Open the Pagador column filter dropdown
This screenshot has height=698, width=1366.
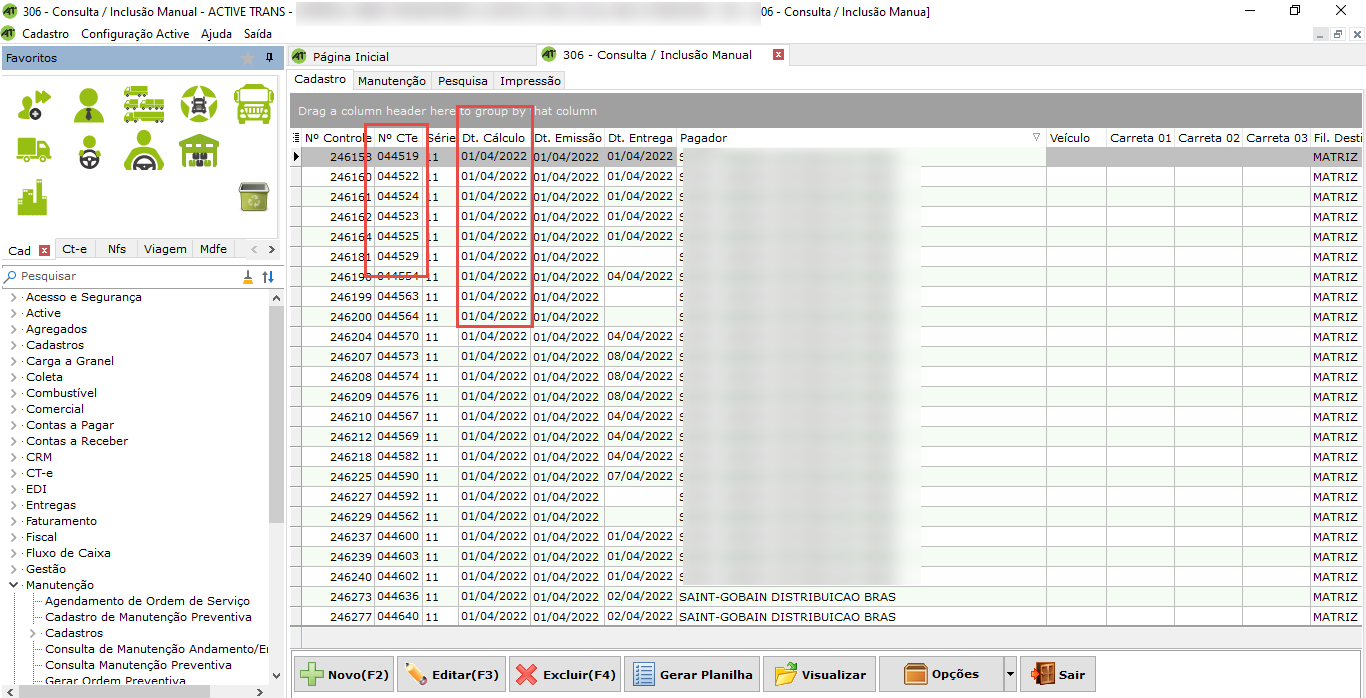pyautogui.click(x=1036, y=138)
